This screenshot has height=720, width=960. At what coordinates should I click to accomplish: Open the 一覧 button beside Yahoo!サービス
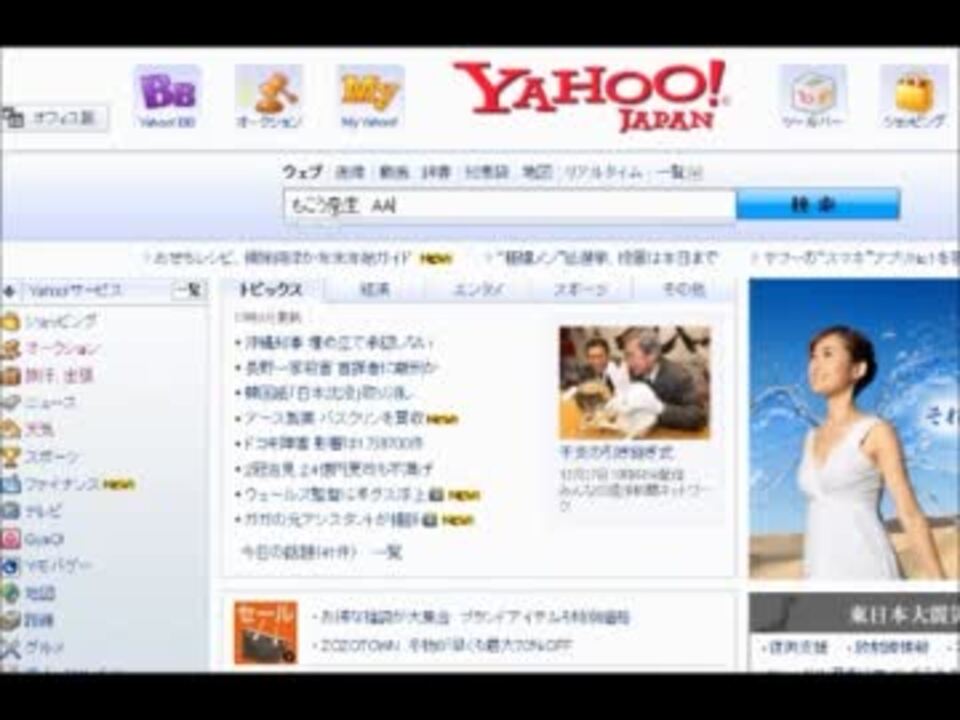[188, 290]
